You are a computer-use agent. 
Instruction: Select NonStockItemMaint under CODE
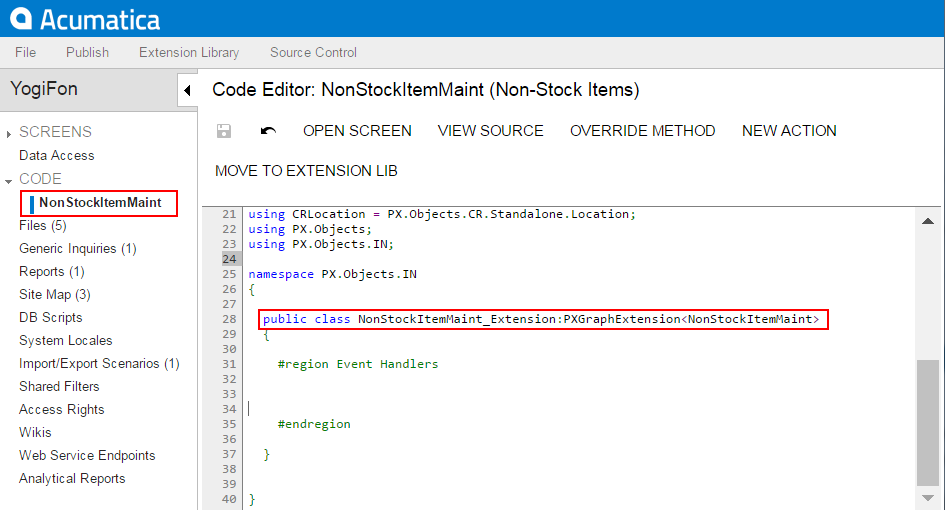(100, 203)
